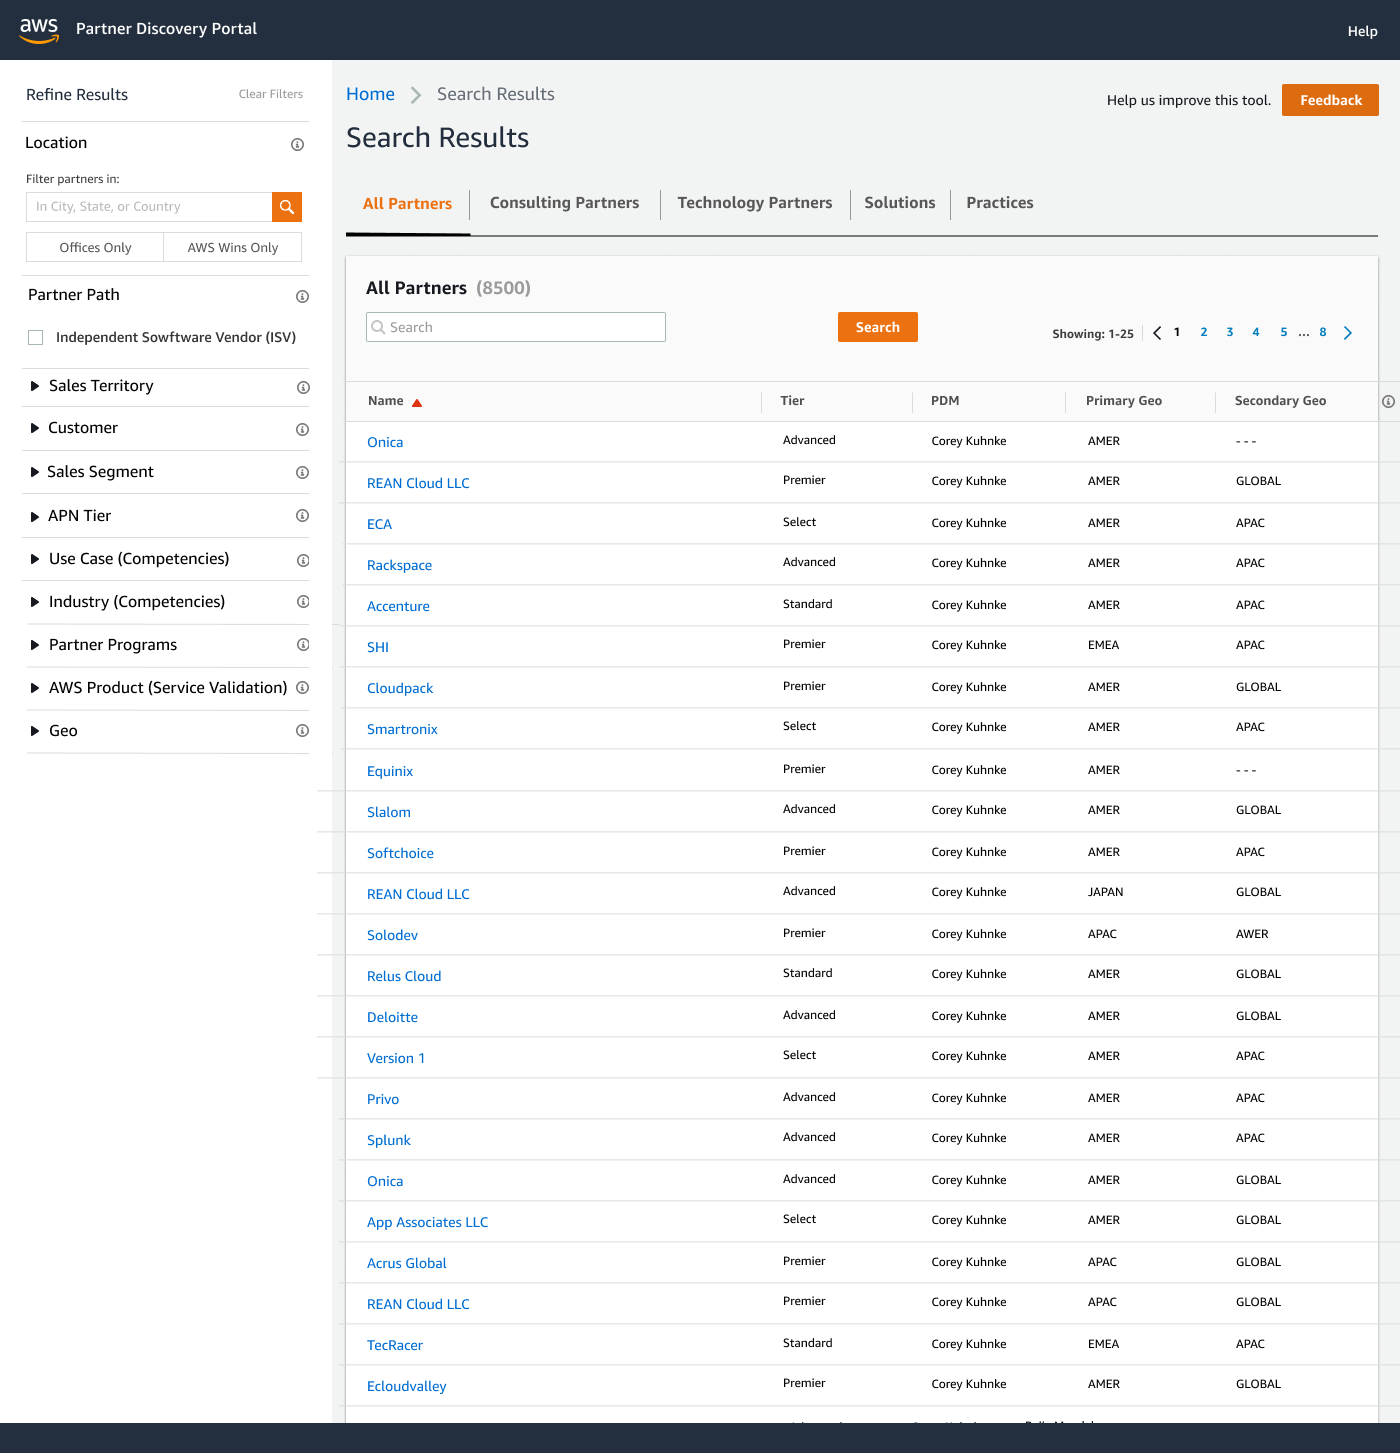Click info icon beside Partner Programs

(303, 645)
